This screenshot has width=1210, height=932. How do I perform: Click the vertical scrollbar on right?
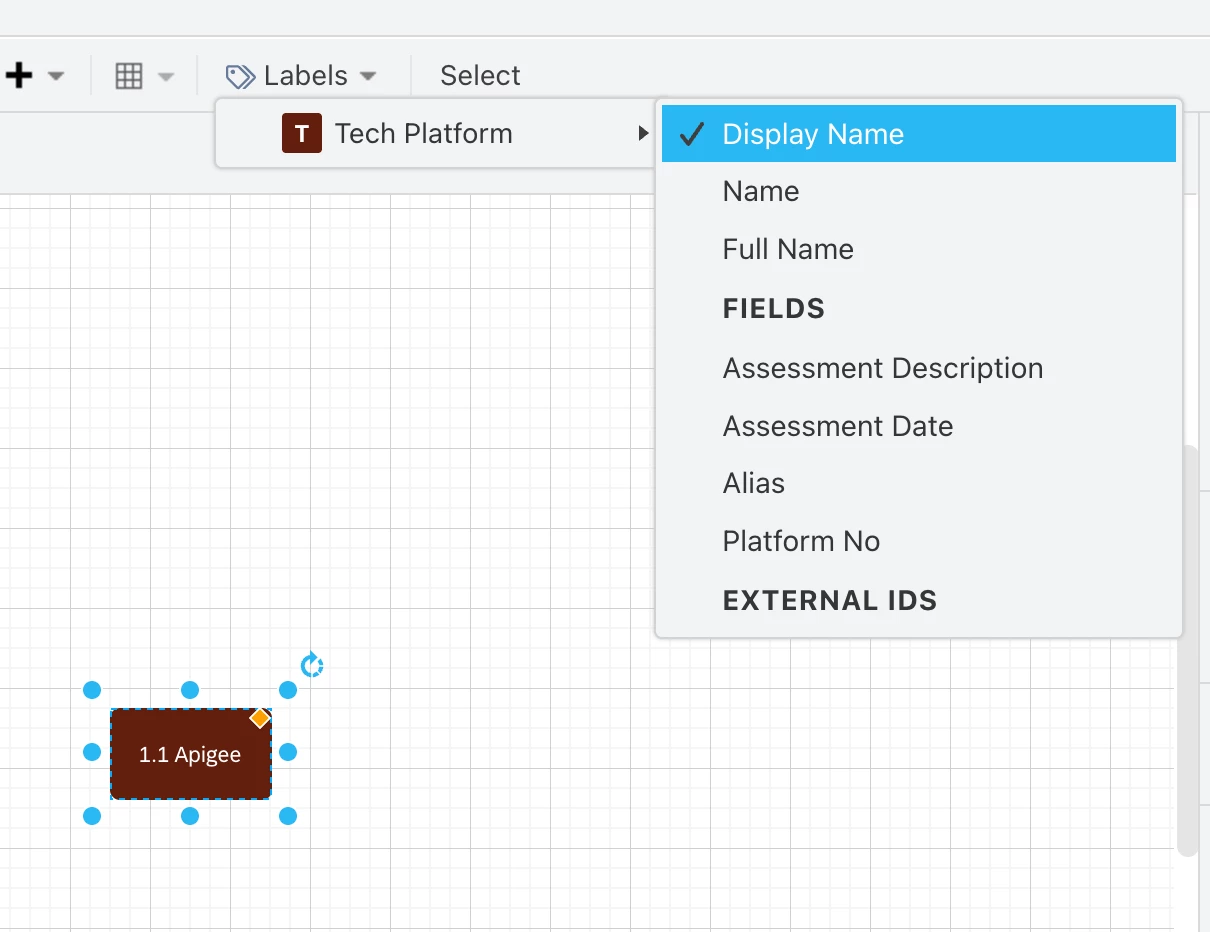1187,651
